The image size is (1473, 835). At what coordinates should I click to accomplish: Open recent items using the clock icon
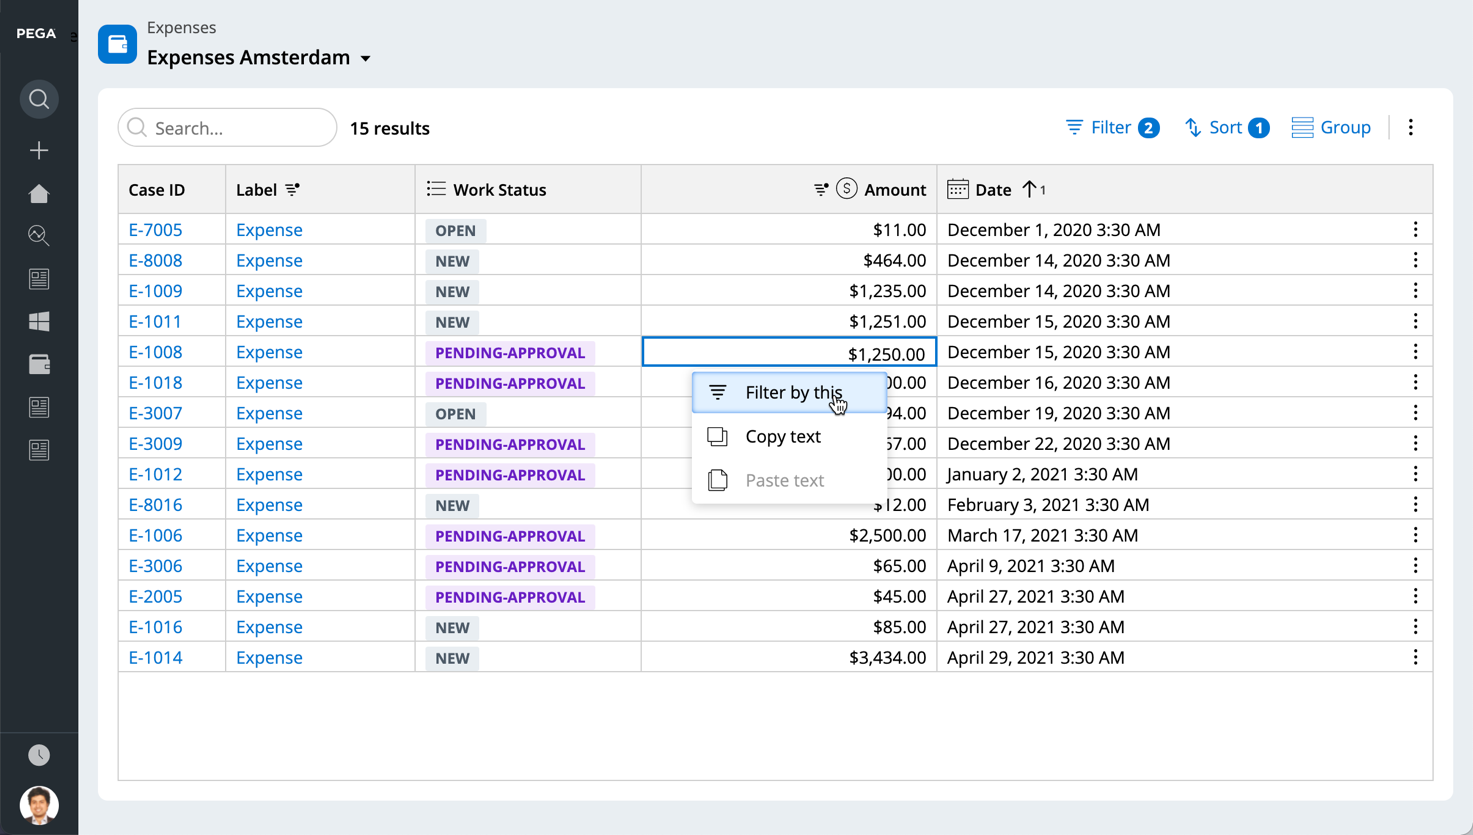38,755
